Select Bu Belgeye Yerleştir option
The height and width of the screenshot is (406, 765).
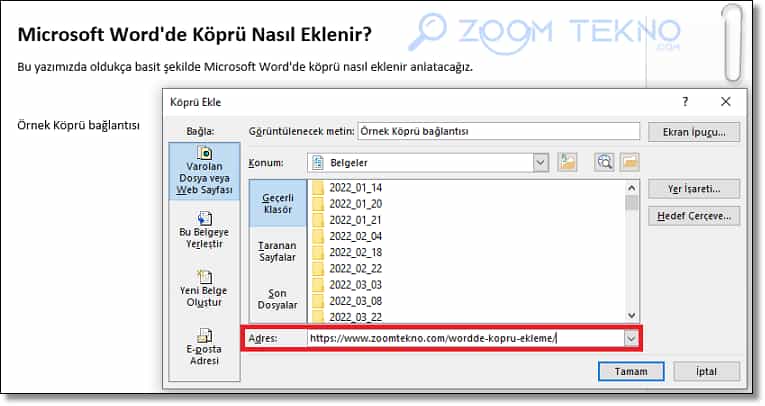coord(204,230)
